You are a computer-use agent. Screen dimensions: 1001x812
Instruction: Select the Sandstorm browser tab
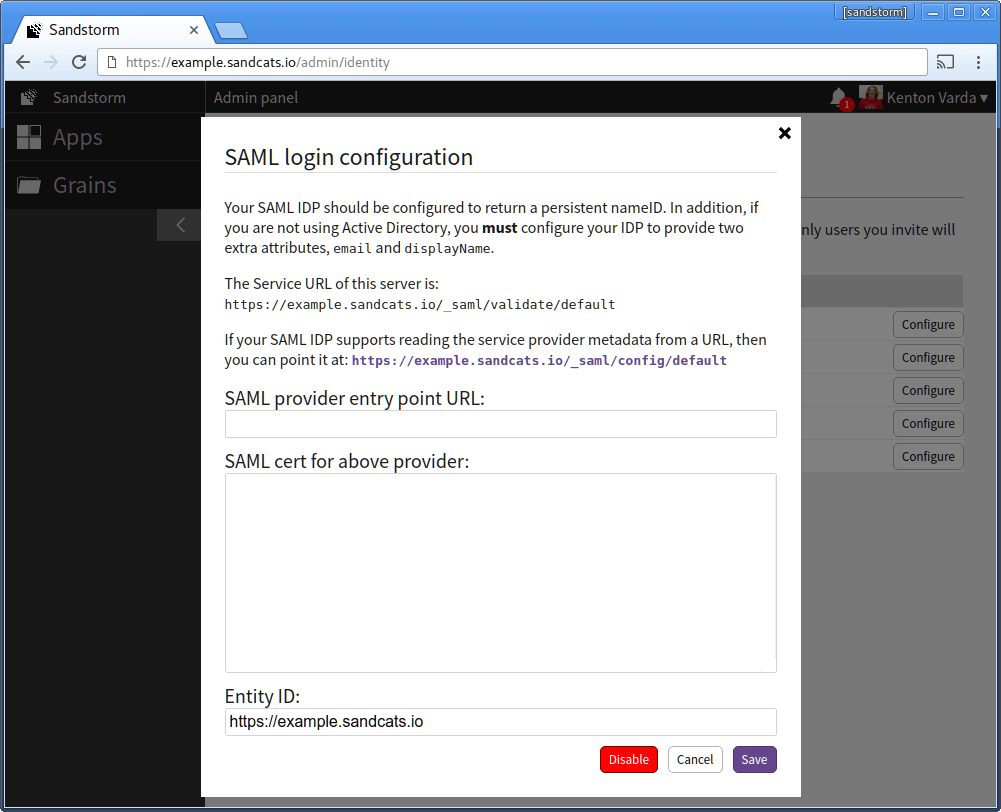pyautogui.click(x=110, y=30)
